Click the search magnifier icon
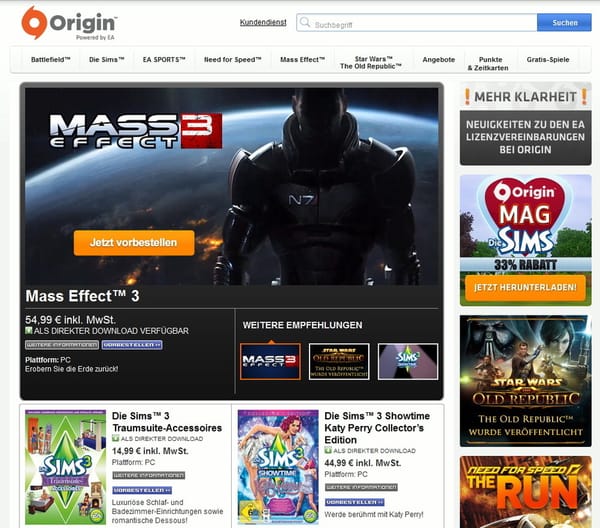 (x=305, y=22)
